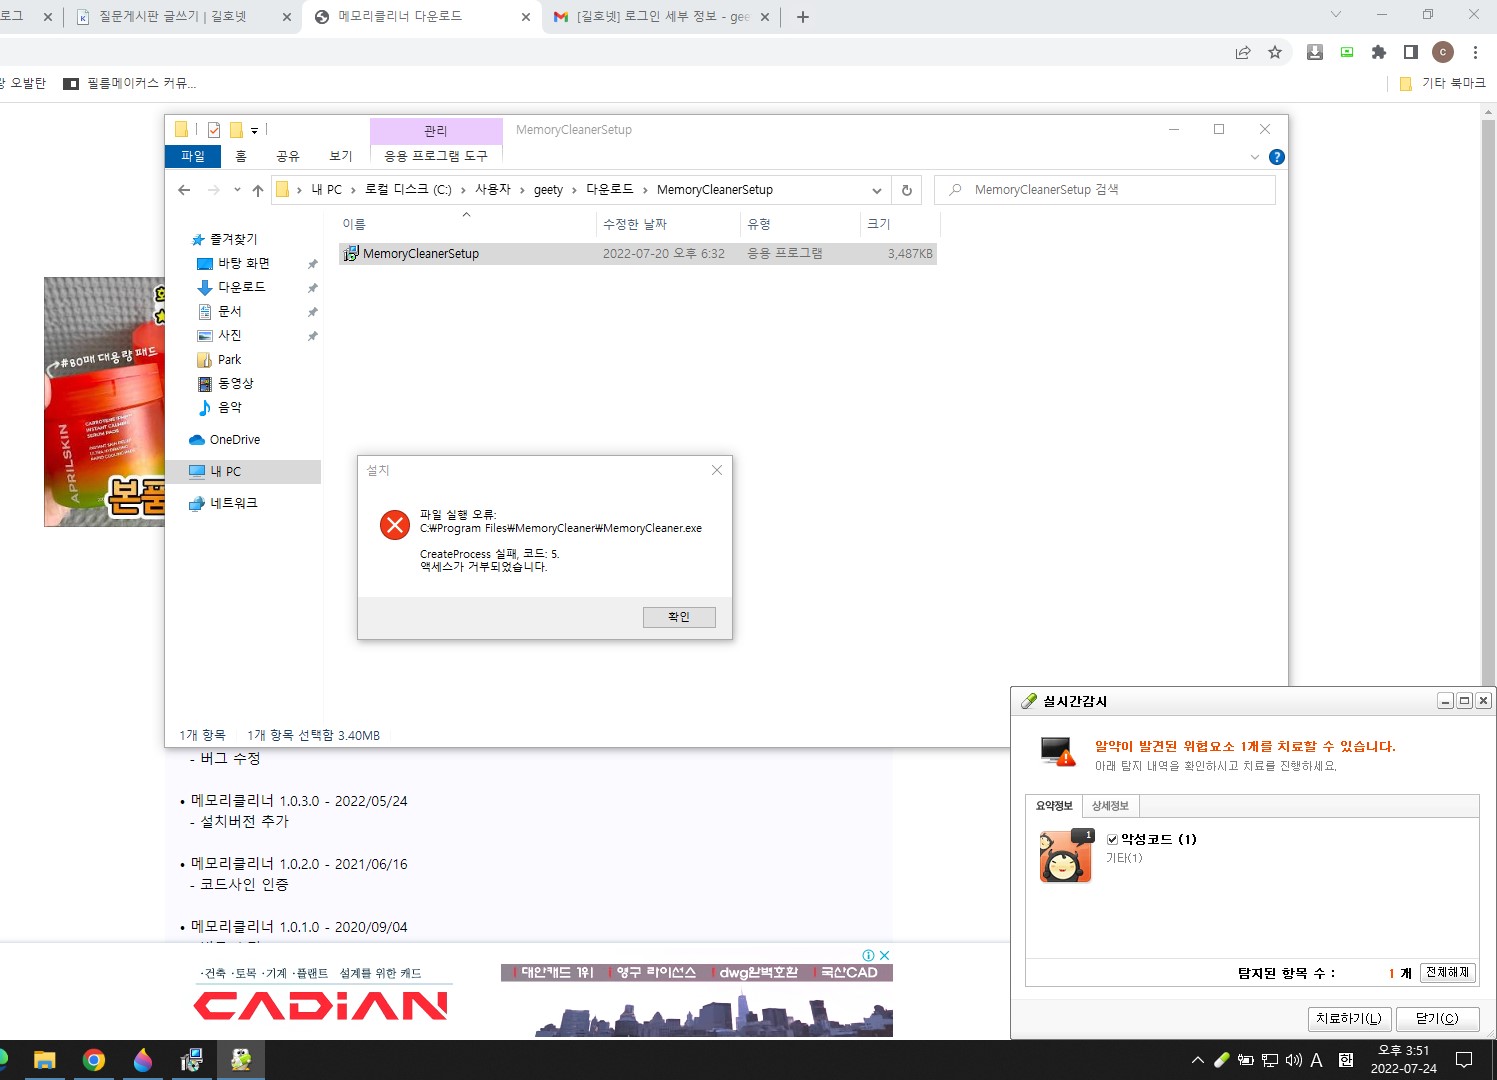Screen dimensions: 1497x1080
Task: Click the share page icon in address bar
Action: [1243, 52]
